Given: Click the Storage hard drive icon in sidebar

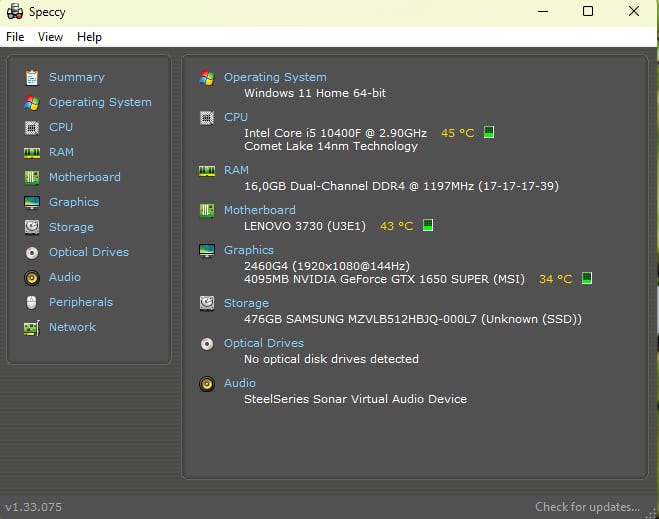Looking at the screenshot, I should pos(32,227).
